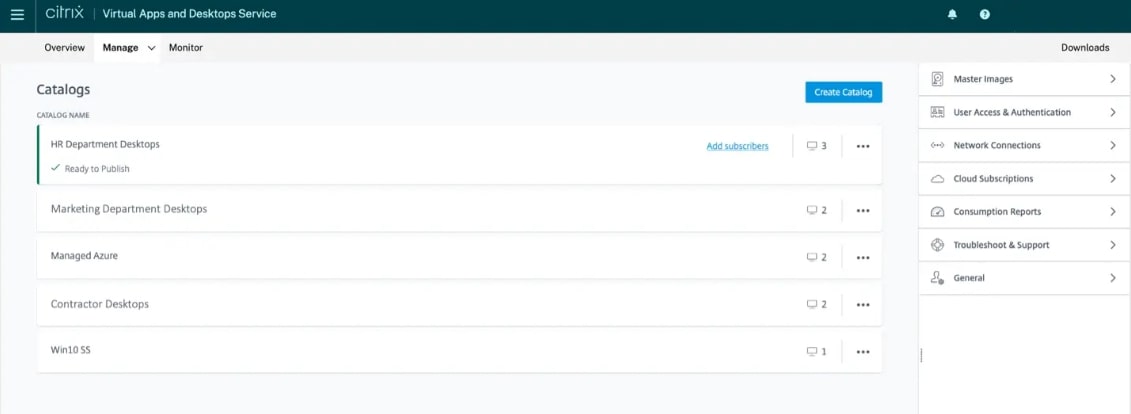Screen dimensions: 1131x414
Task: Click the Consumption Reports gauge icon
Action: (x=937, y=212)
